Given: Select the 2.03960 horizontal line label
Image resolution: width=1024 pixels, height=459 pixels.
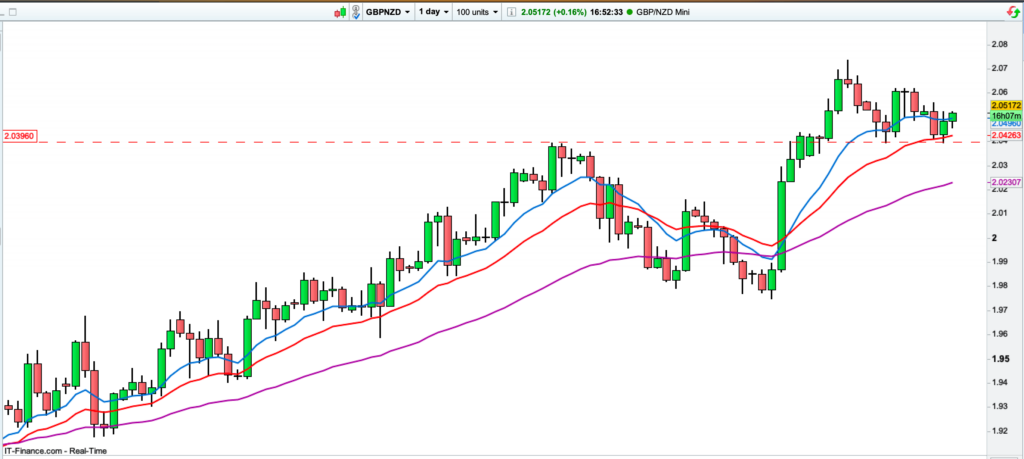Looking at the screenshot, I should click(20, 136).
